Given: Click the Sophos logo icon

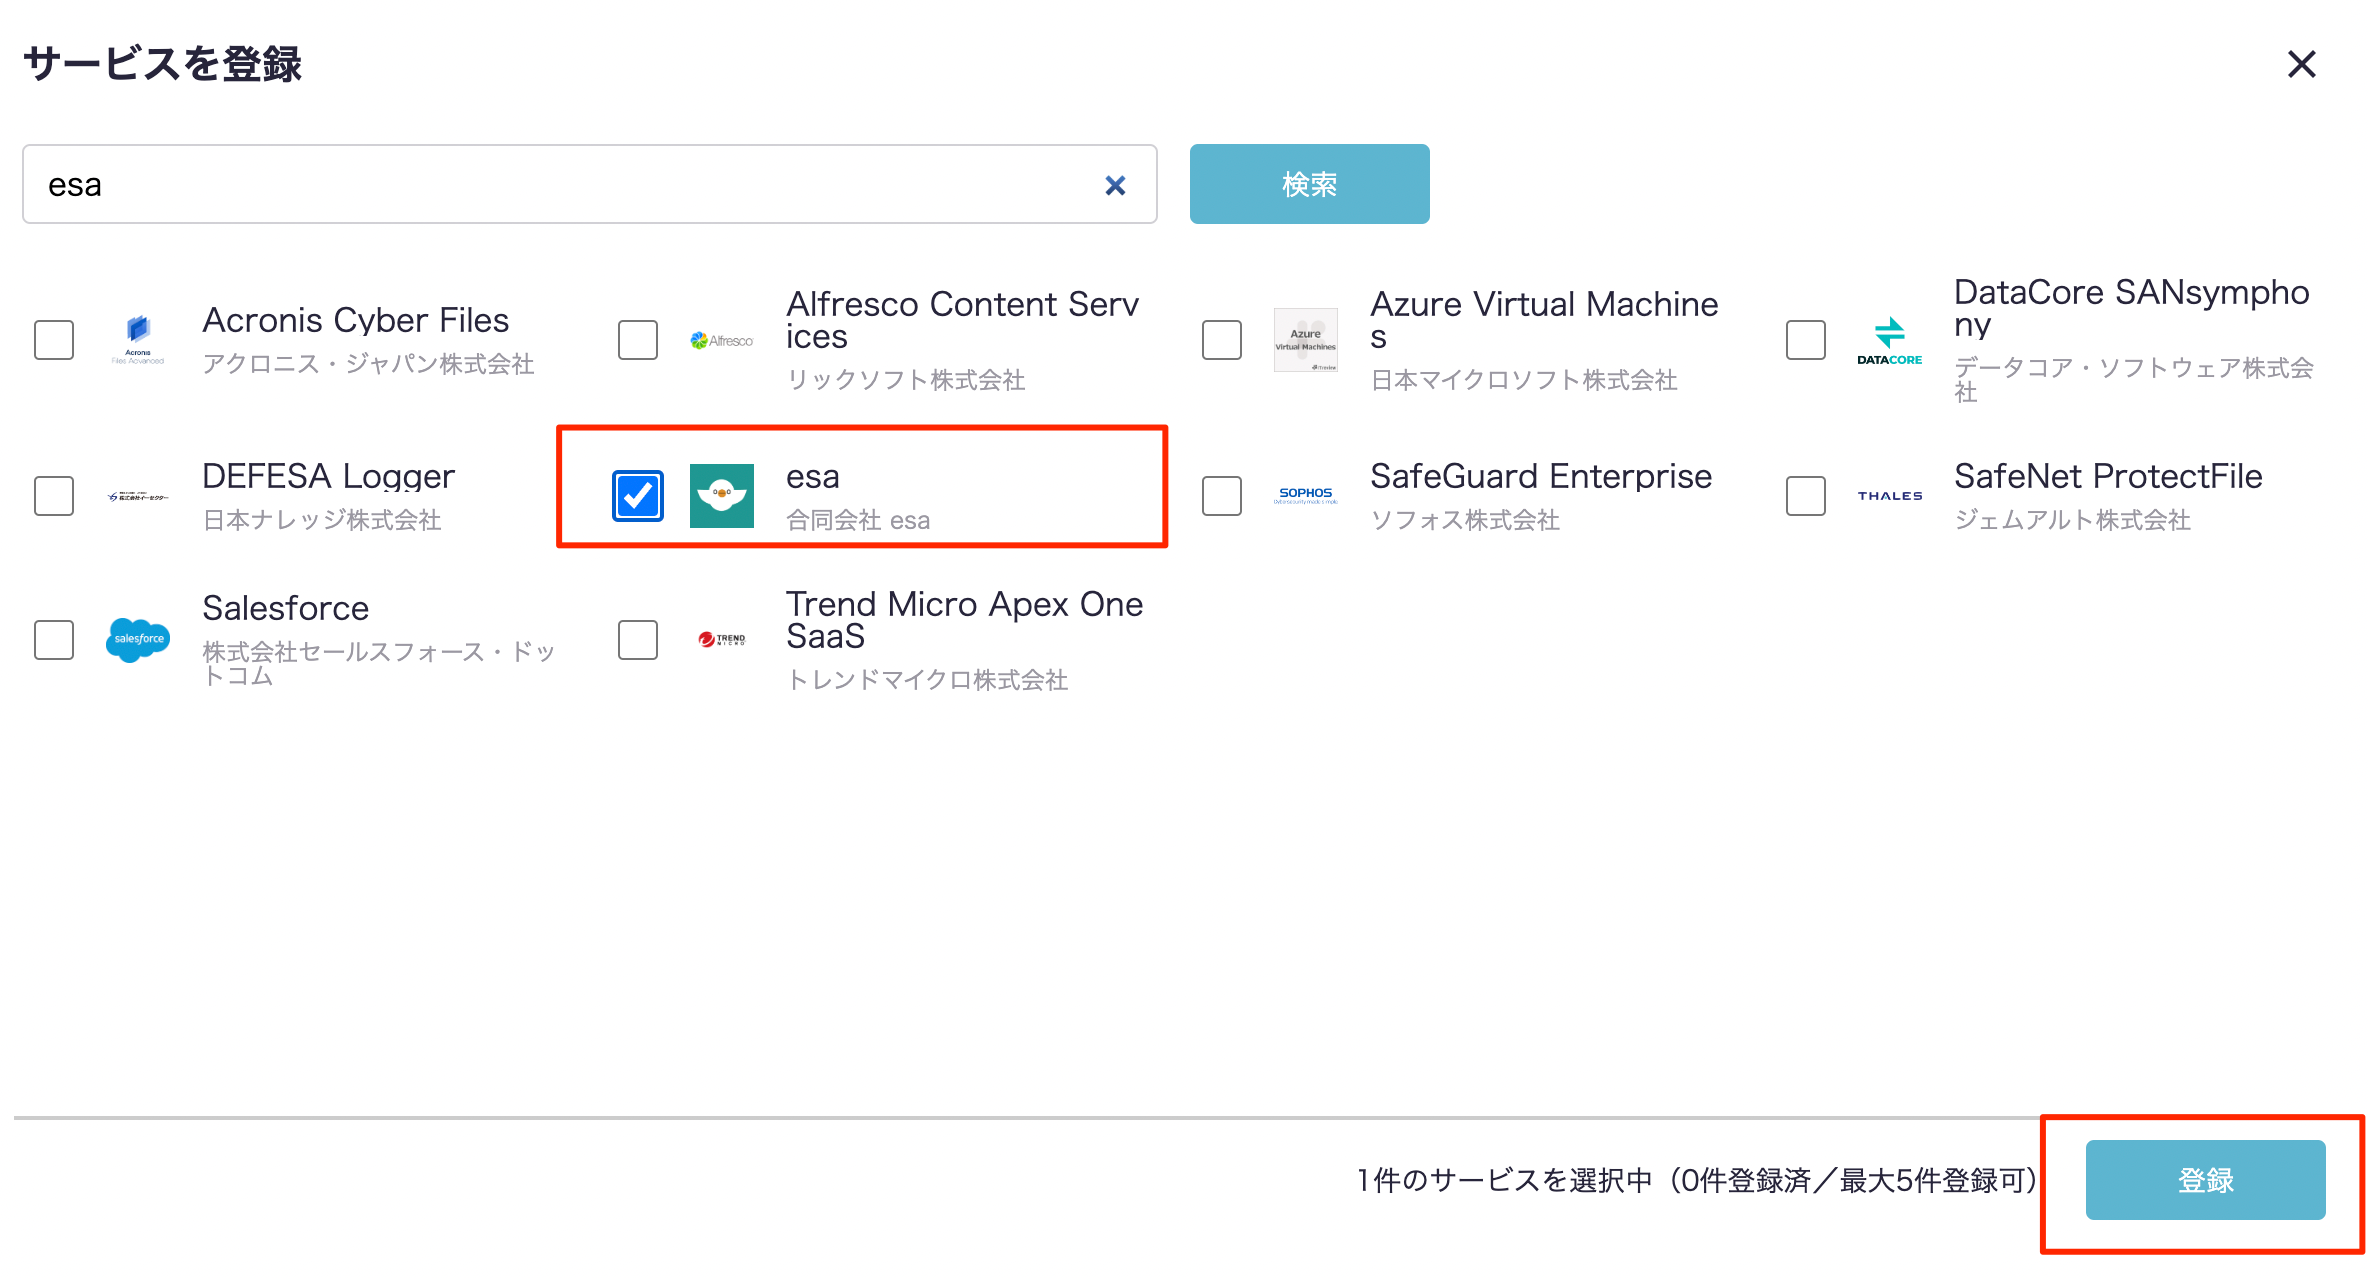Looking at the screenshot, I should coord(1305,495).
